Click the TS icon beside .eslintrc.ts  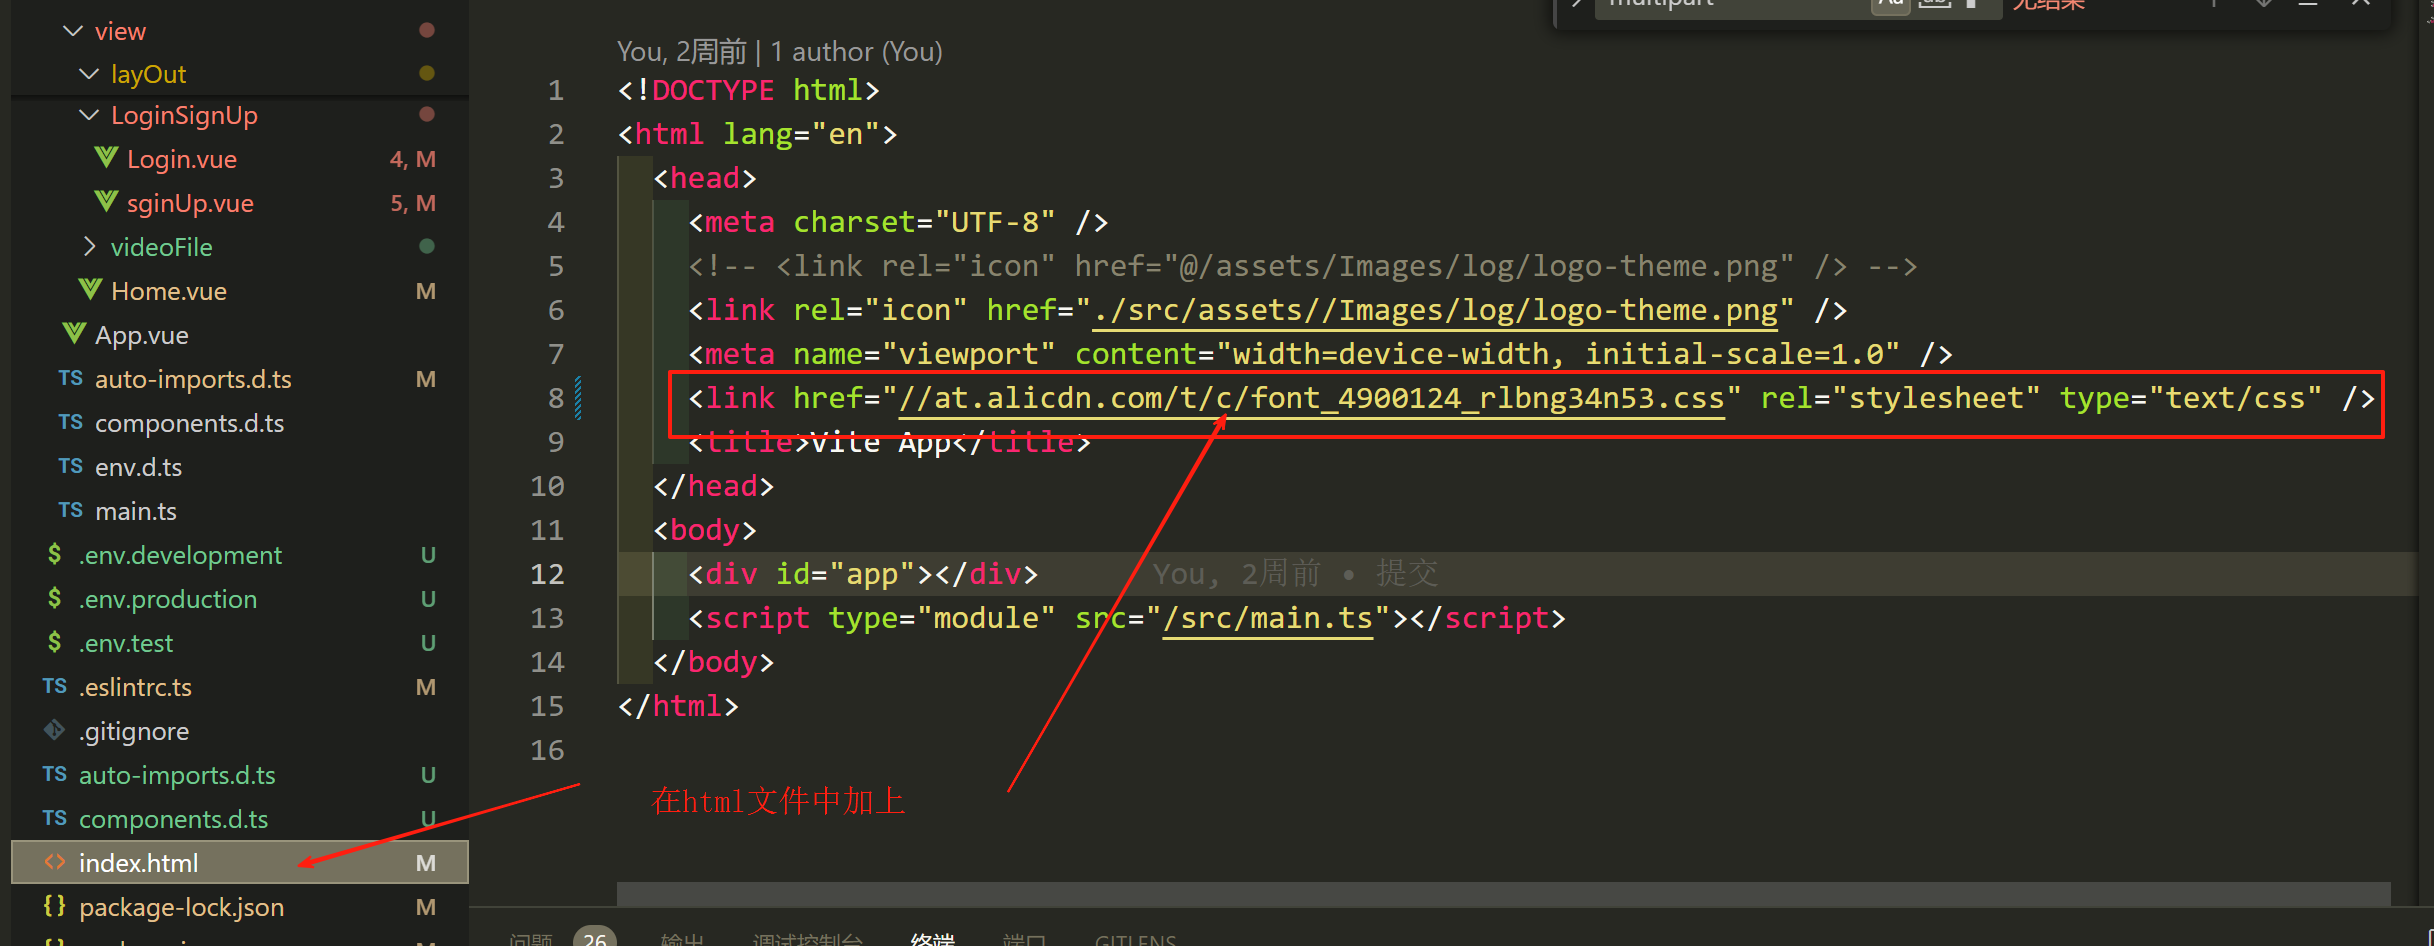[54, 686]
